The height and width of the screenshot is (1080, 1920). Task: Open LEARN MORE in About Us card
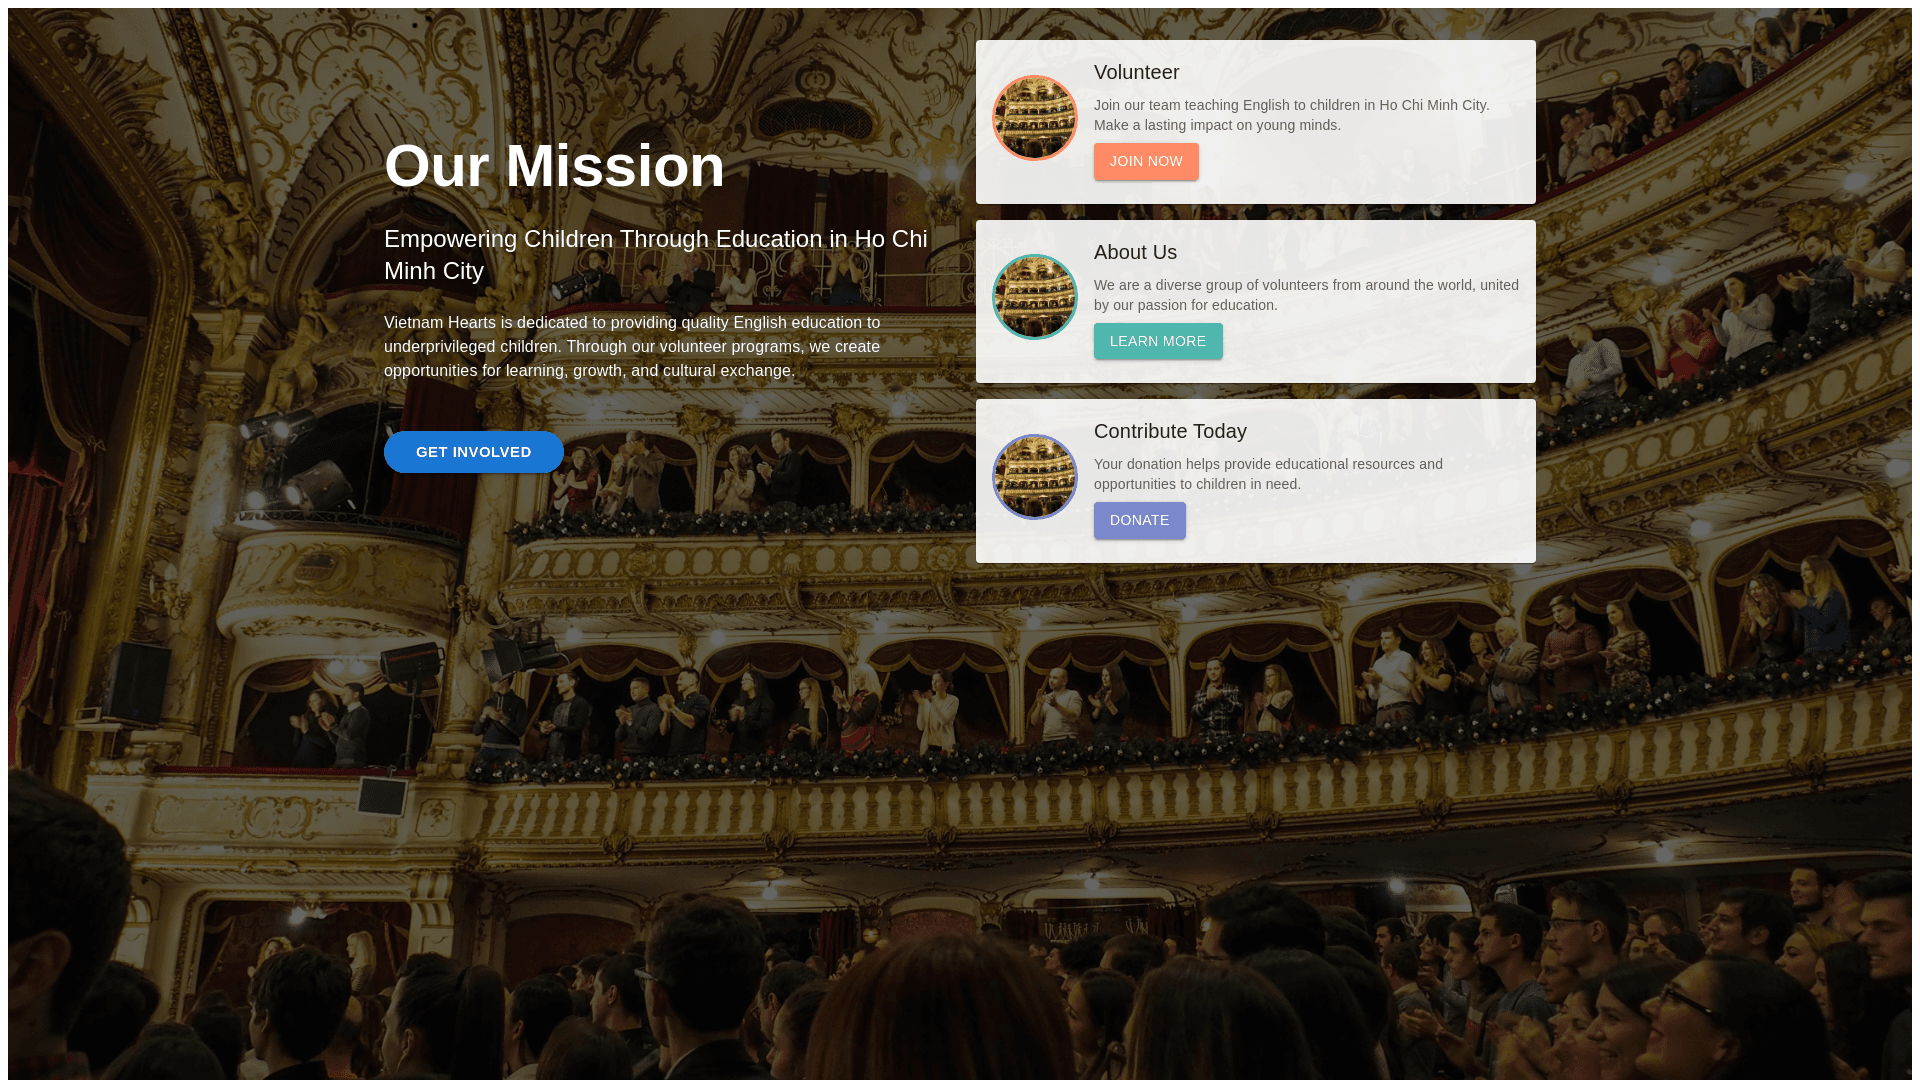(1158, 341)
